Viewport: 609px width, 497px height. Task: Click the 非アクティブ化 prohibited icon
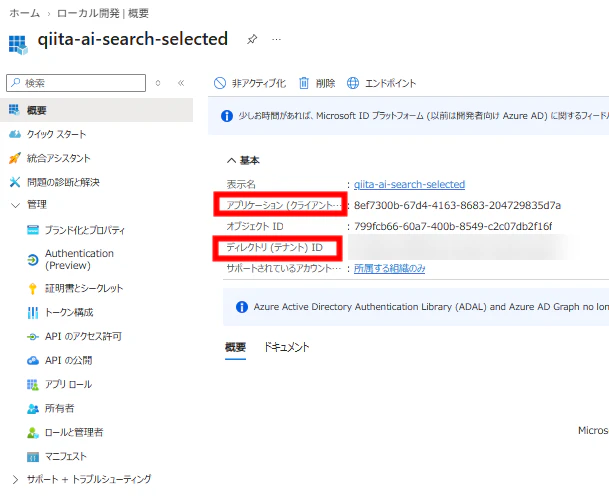click(220, 83)
